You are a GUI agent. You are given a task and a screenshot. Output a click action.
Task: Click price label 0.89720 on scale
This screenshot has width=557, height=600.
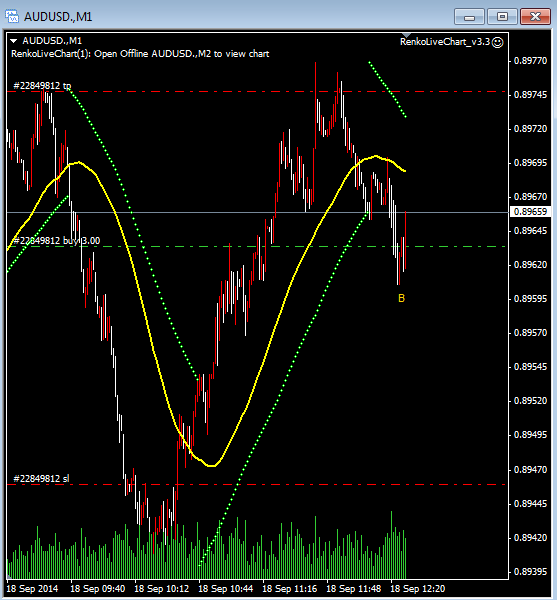click(x=530, y=129)
